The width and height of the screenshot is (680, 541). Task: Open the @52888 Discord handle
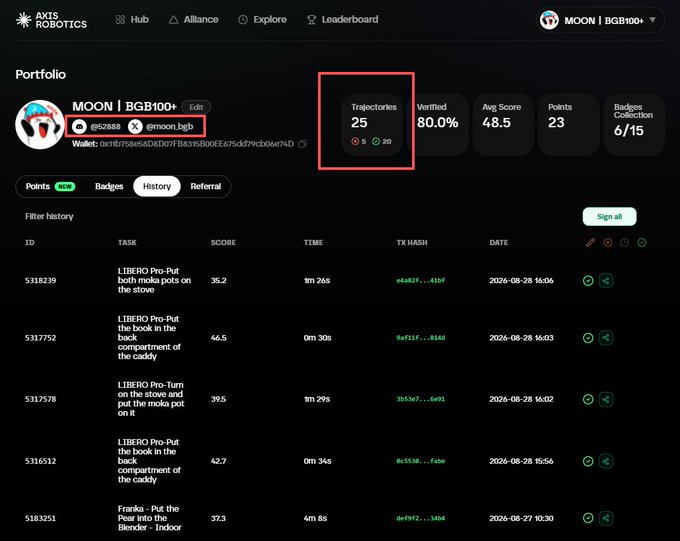[x=105, y=126]
